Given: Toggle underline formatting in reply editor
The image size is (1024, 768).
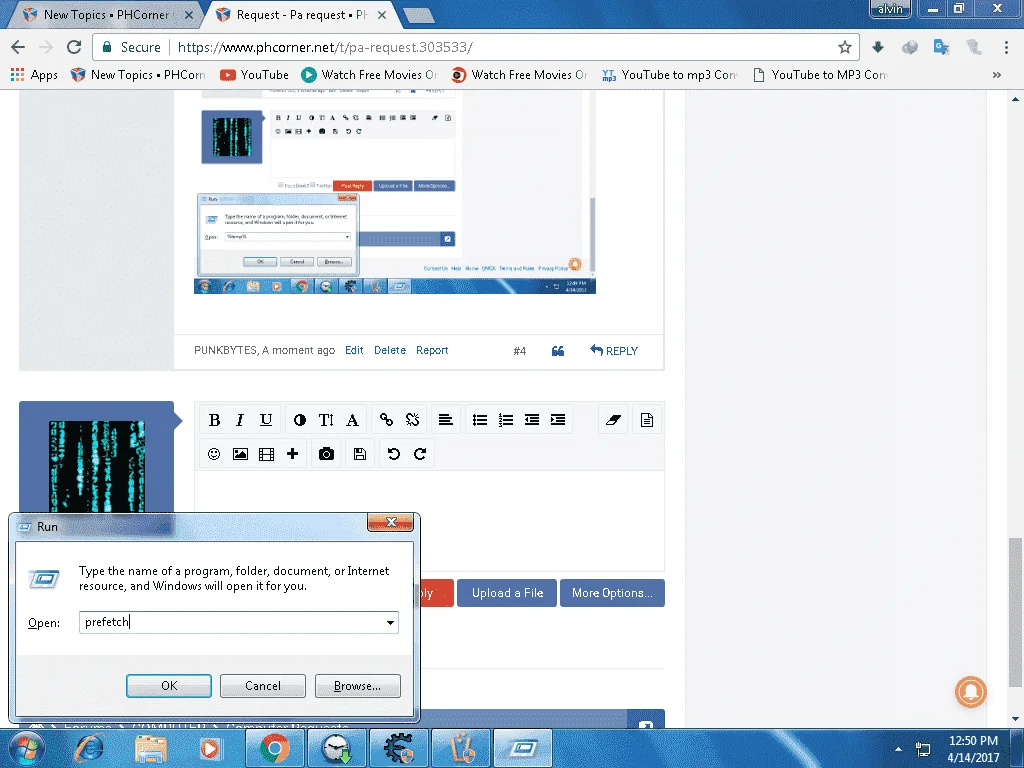Looking at the screenshot, I should 266,420.
